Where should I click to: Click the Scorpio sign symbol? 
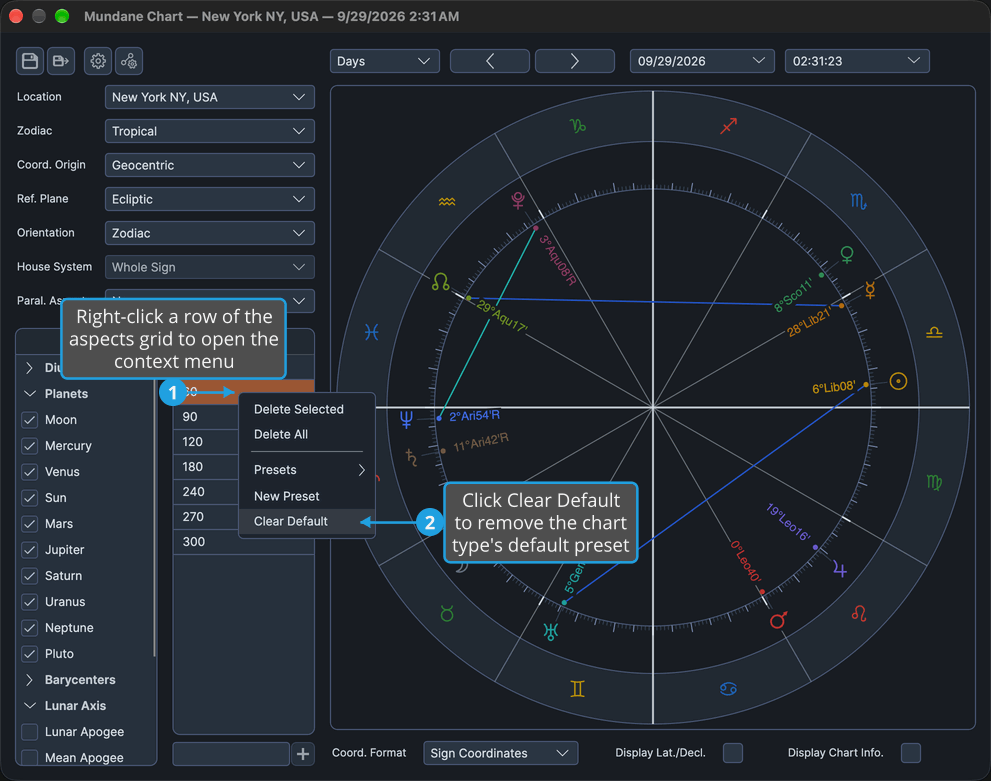pyautogui.click(x=858, y=202)
